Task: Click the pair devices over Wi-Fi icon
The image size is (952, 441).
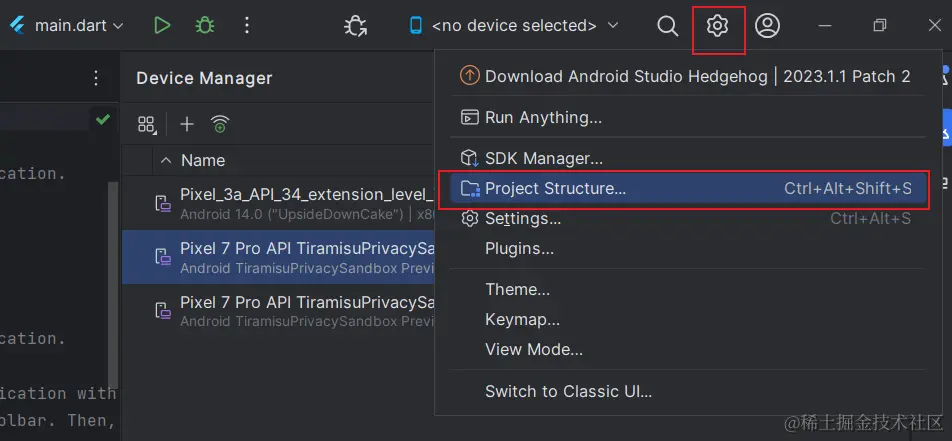Action: (220, 124)
